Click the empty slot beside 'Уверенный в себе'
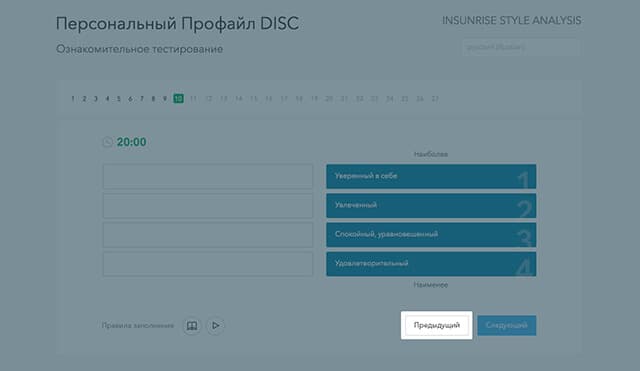Screen dimensions: 640x371 tap(208, 176)
